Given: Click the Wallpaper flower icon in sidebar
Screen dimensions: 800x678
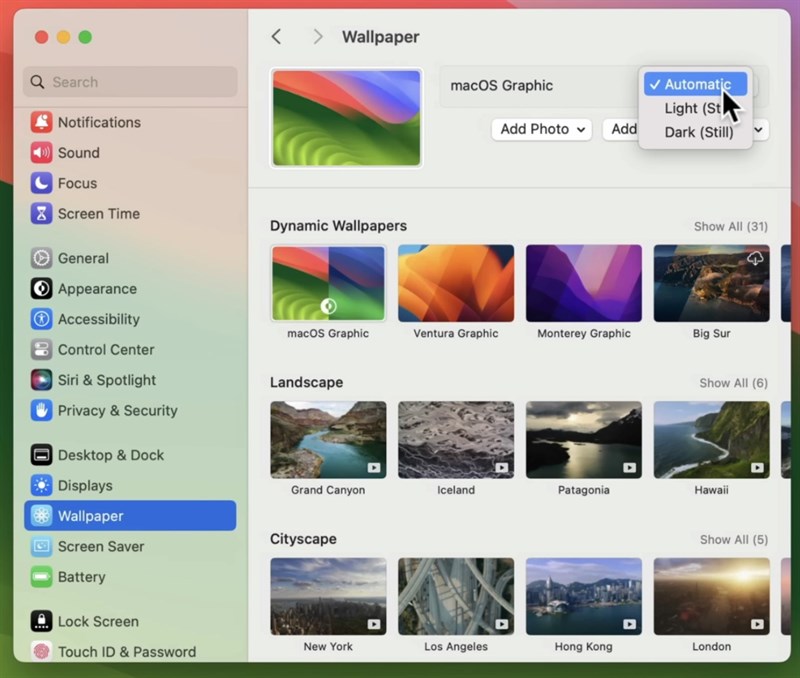Looking at the screenshot, I should (x=41, y=516).
